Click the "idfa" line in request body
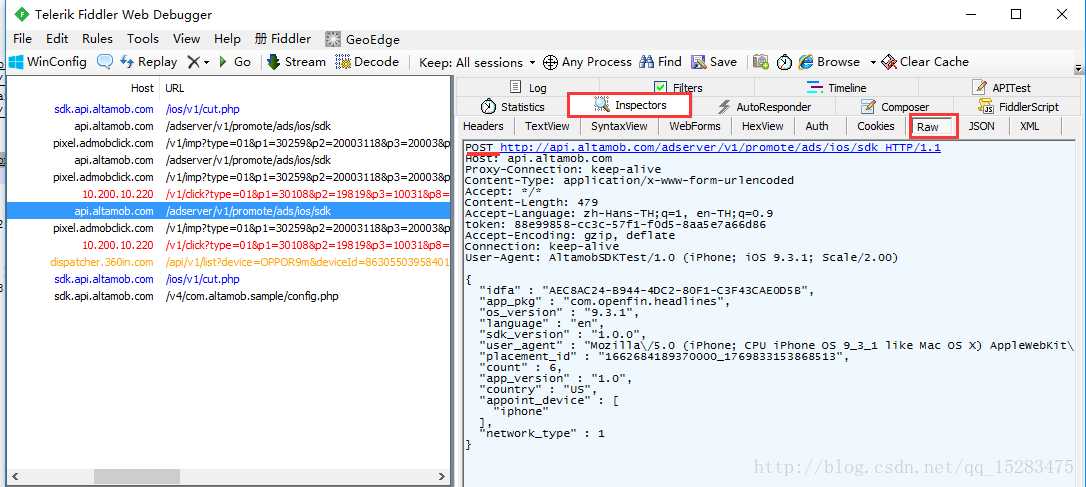 647,290
